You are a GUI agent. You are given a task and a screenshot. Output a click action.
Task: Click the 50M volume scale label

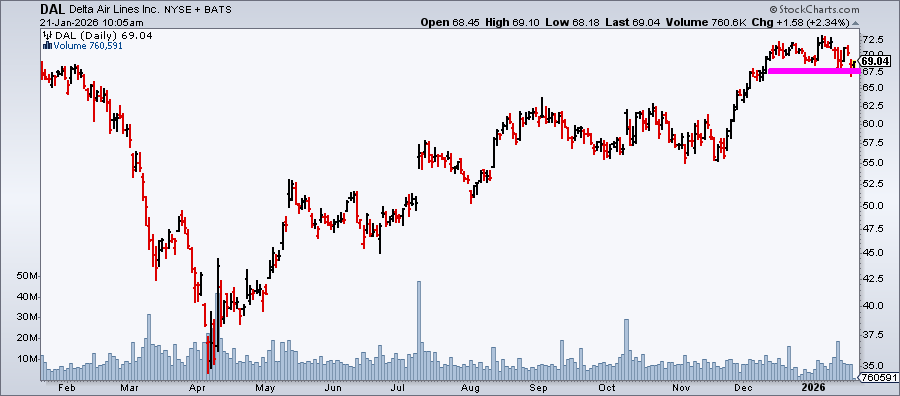[x=28, y=276]
